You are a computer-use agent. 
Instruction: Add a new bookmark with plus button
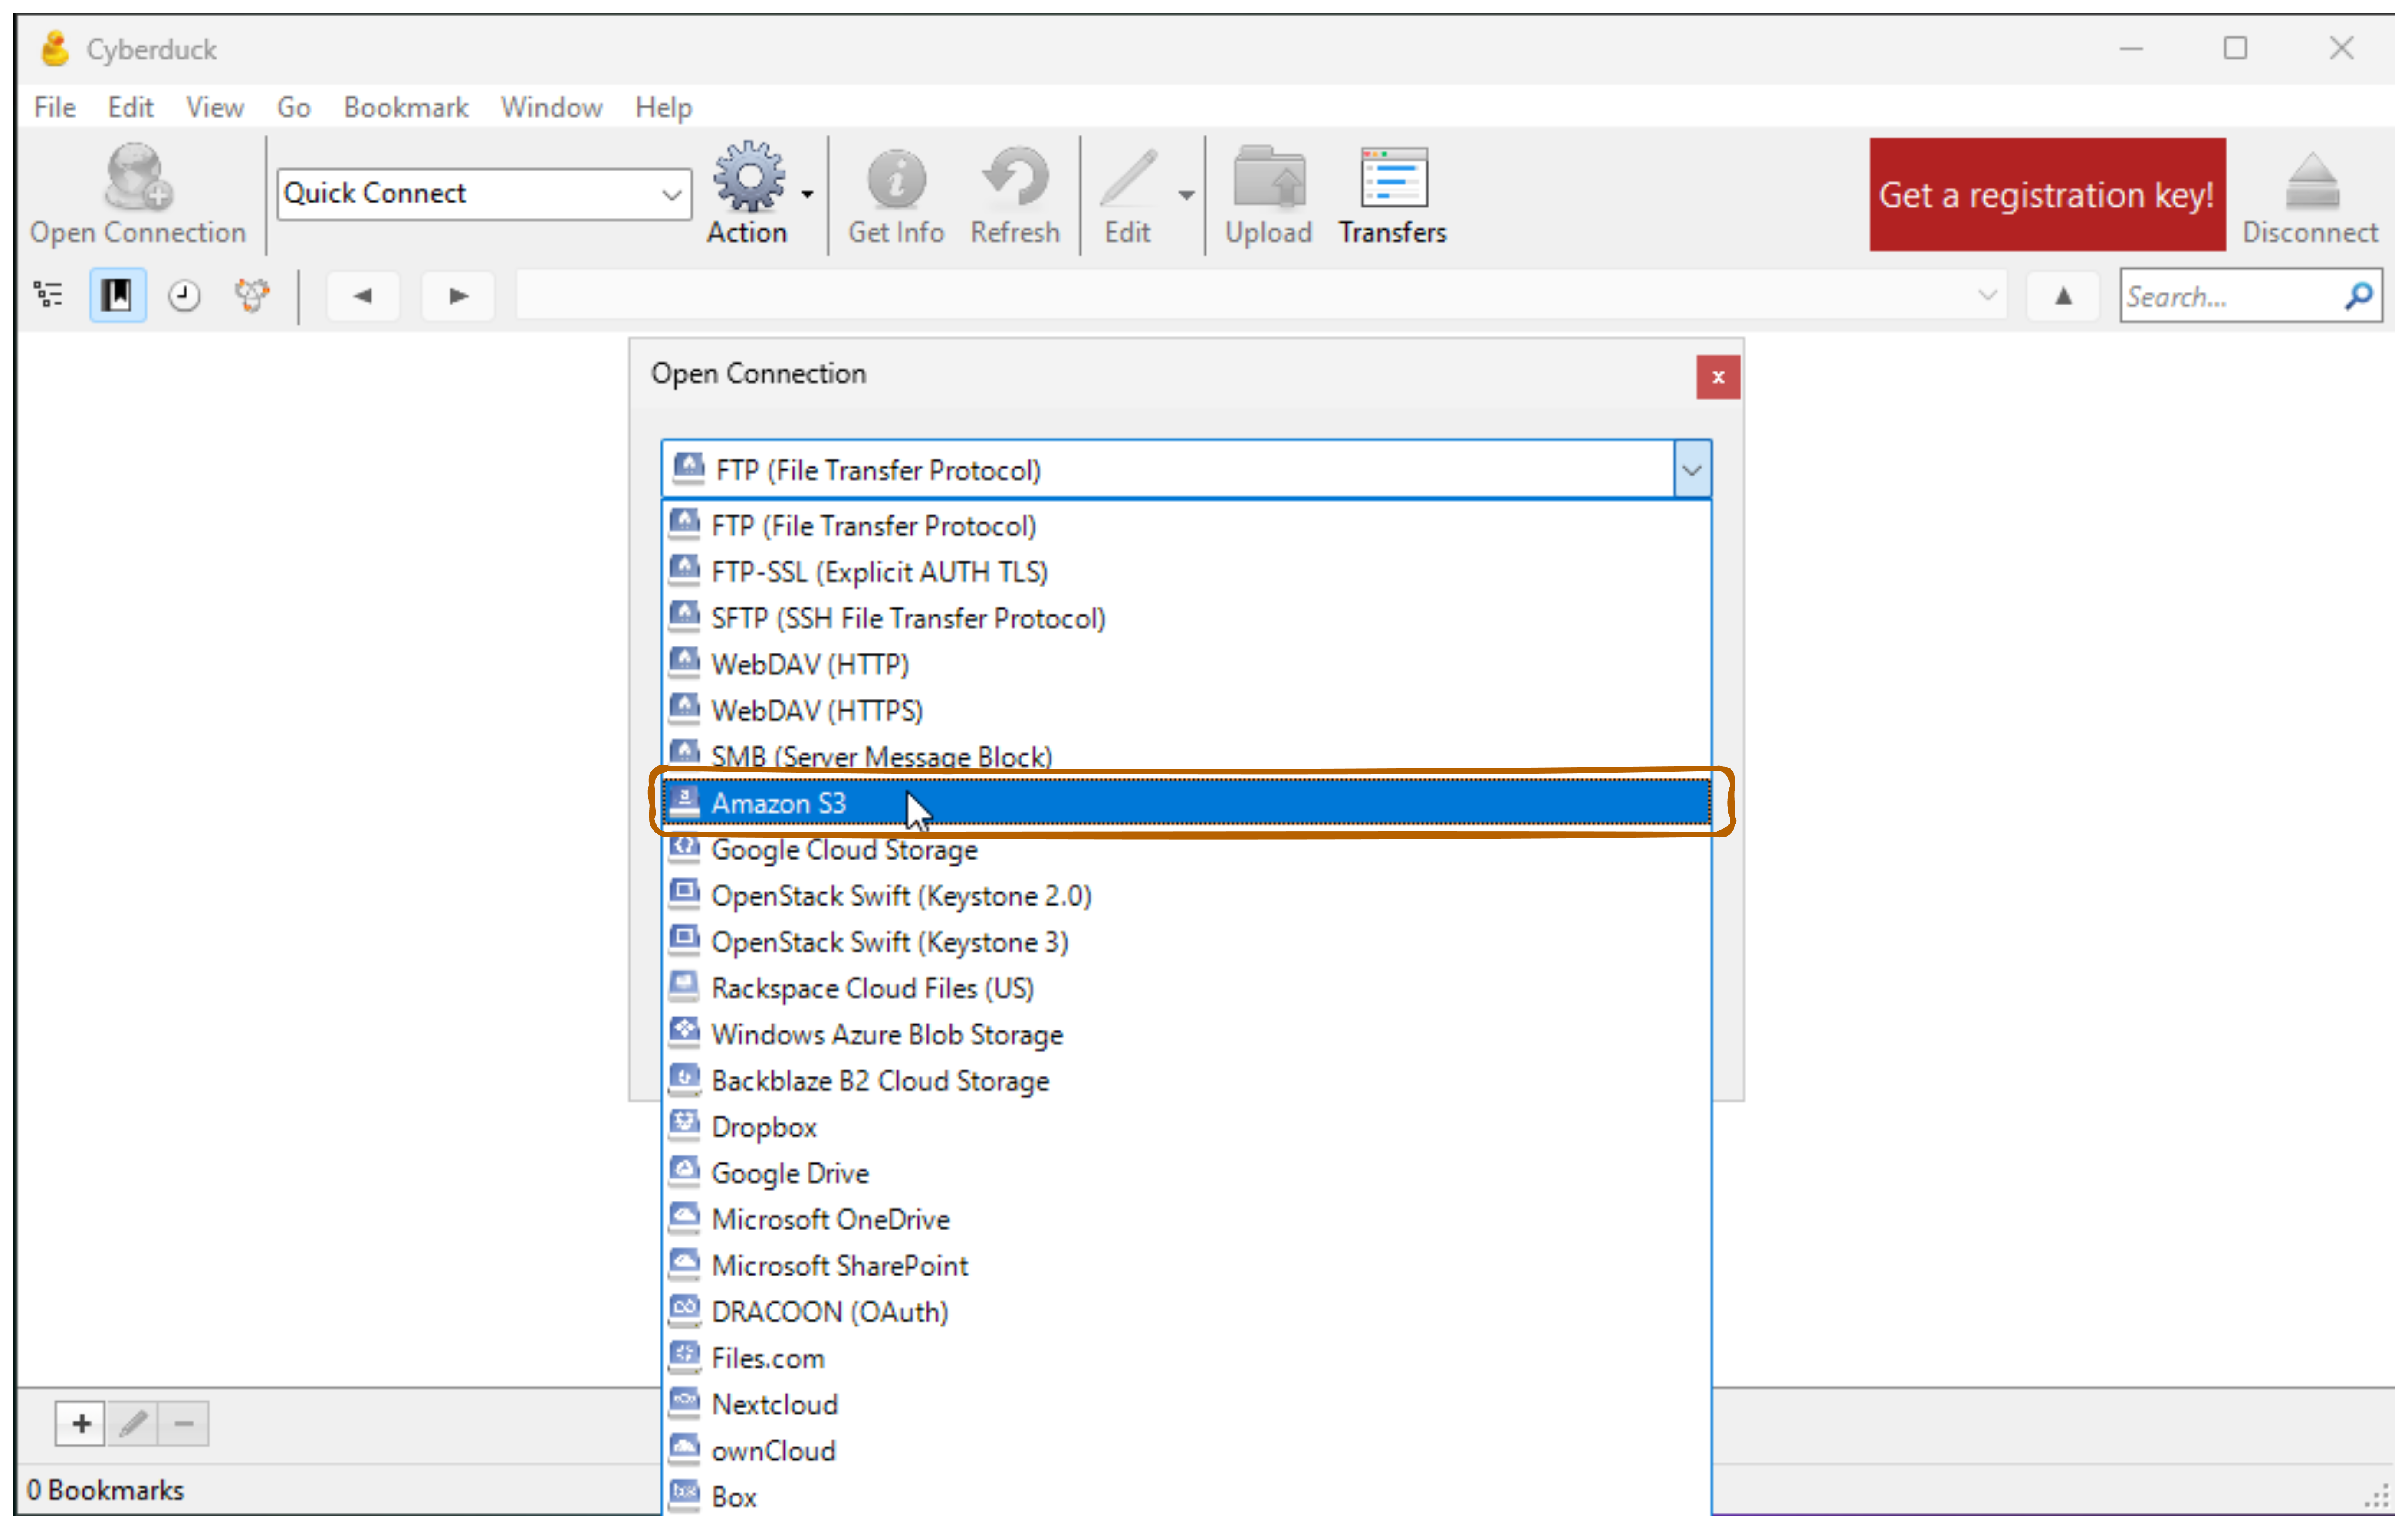tap(81, 1423)
